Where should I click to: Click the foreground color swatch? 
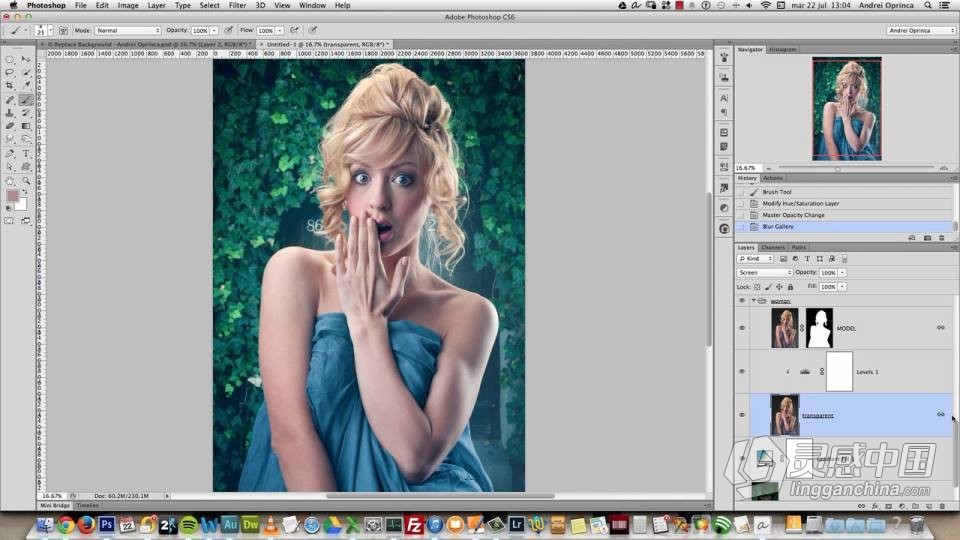(12, 195)
